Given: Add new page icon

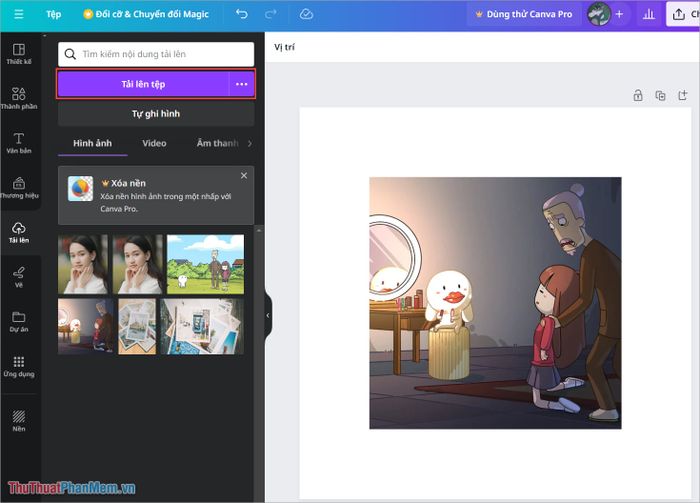Looking at the screenshot, I should point(683,95).
